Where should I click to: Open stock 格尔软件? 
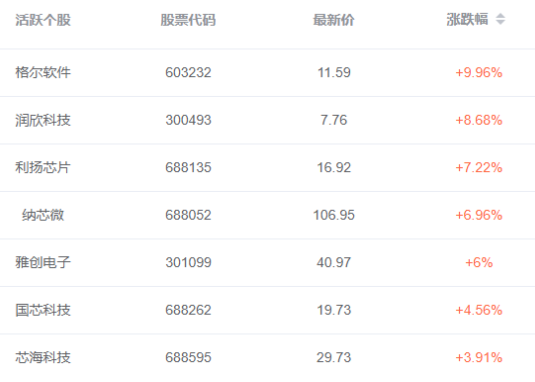tap(43, 72)
